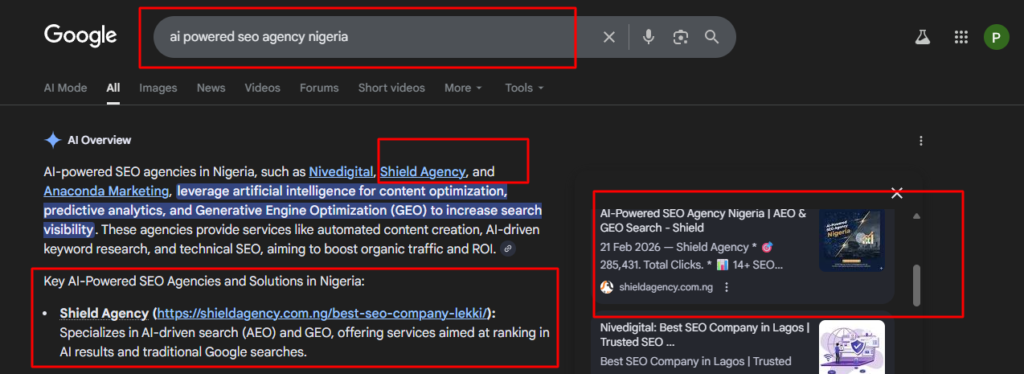
Task: Open AI-Powered SEO Agency Nigeria source card title
Action: click(x=703, y=221)
